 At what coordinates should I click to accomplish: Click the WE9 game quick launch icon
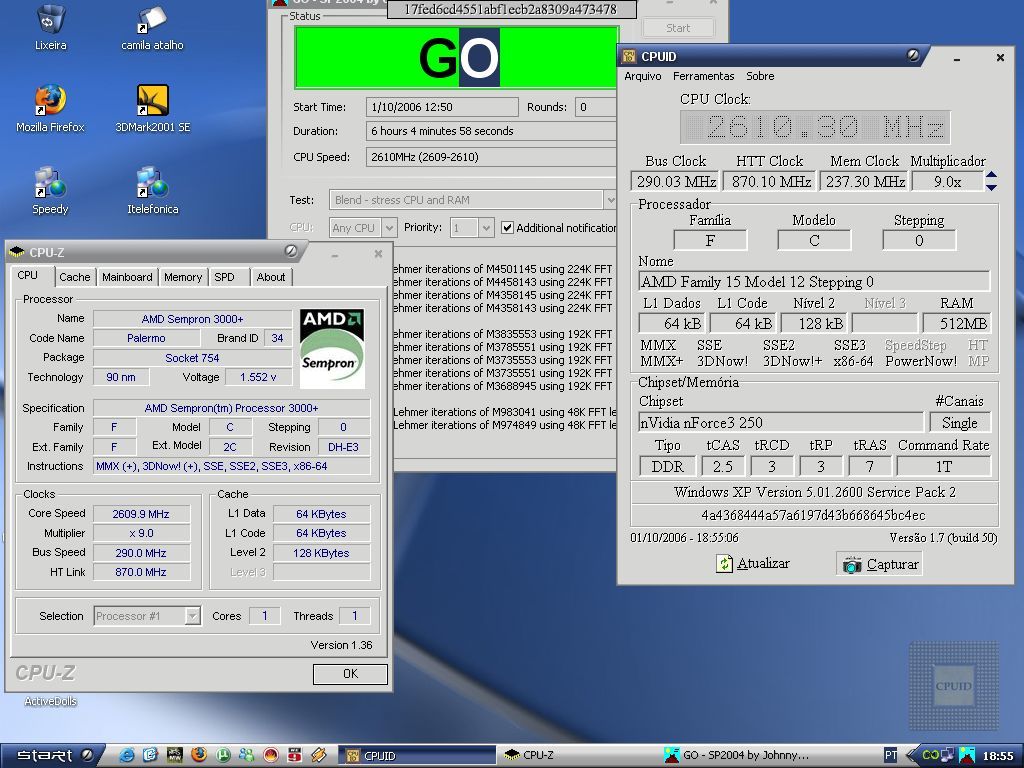coord(295,755)
